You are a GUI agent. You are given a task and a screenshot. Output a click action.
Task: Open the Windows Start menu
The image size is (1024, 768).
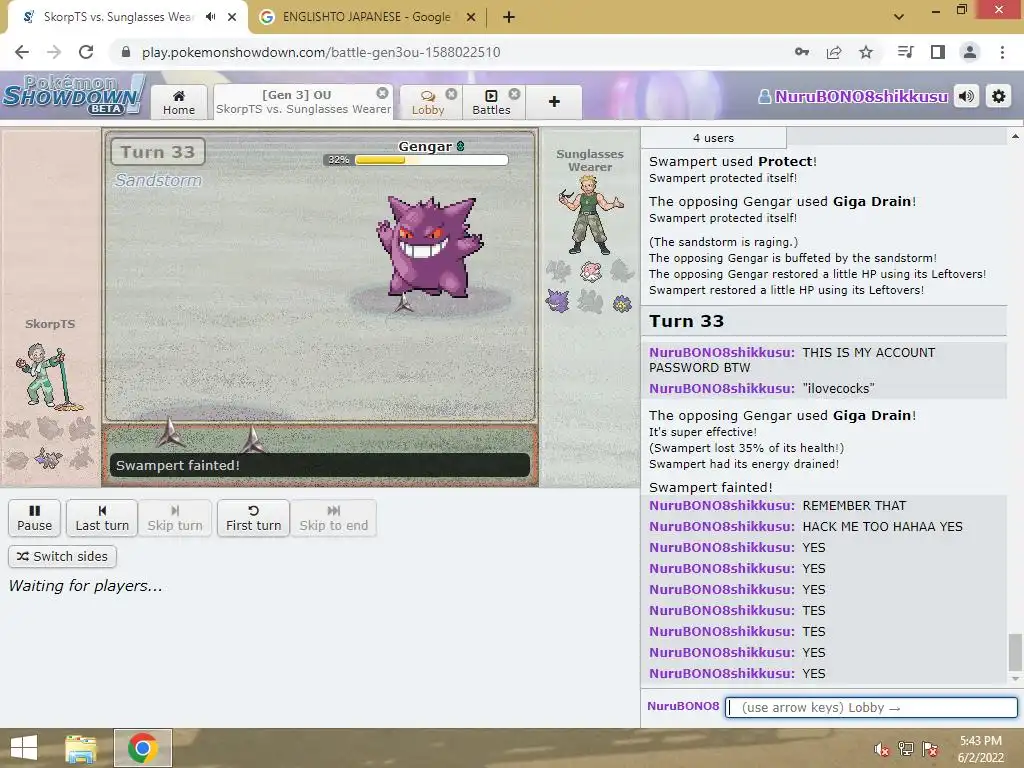point(24,748)
